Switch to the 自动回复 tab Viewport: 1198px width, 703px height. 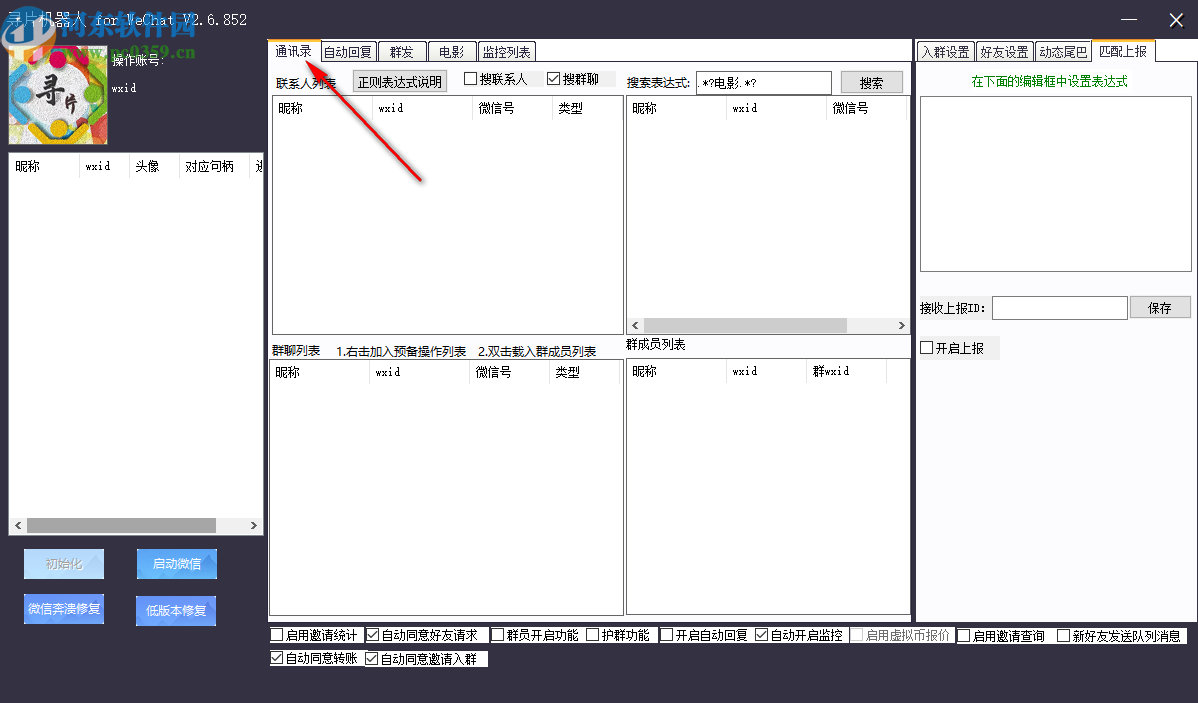pos(348,52)
